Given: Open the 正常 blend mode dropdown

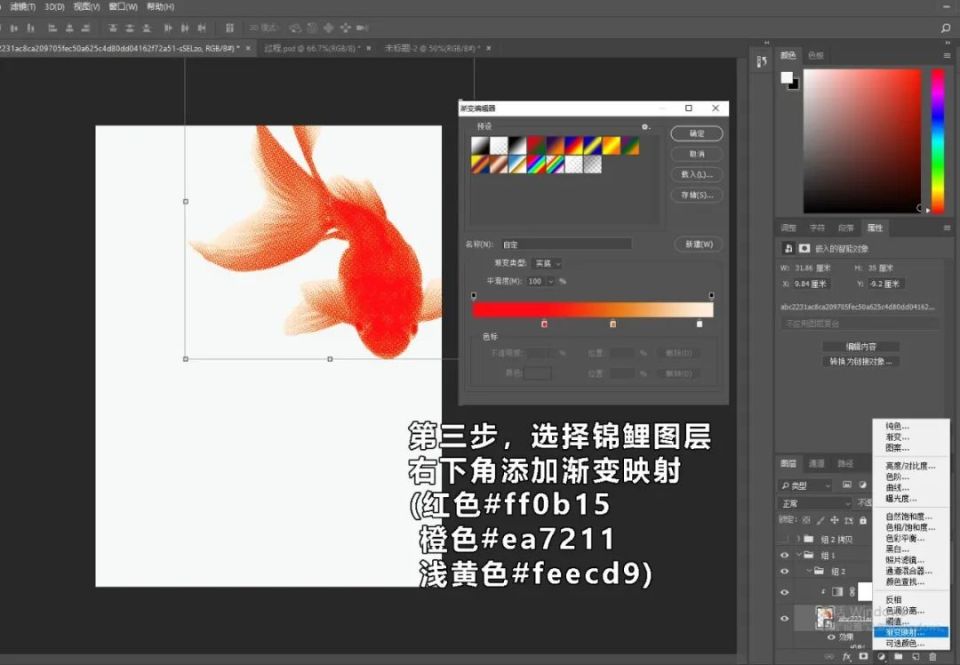Looking at the screenshot, I should (816, 503).
